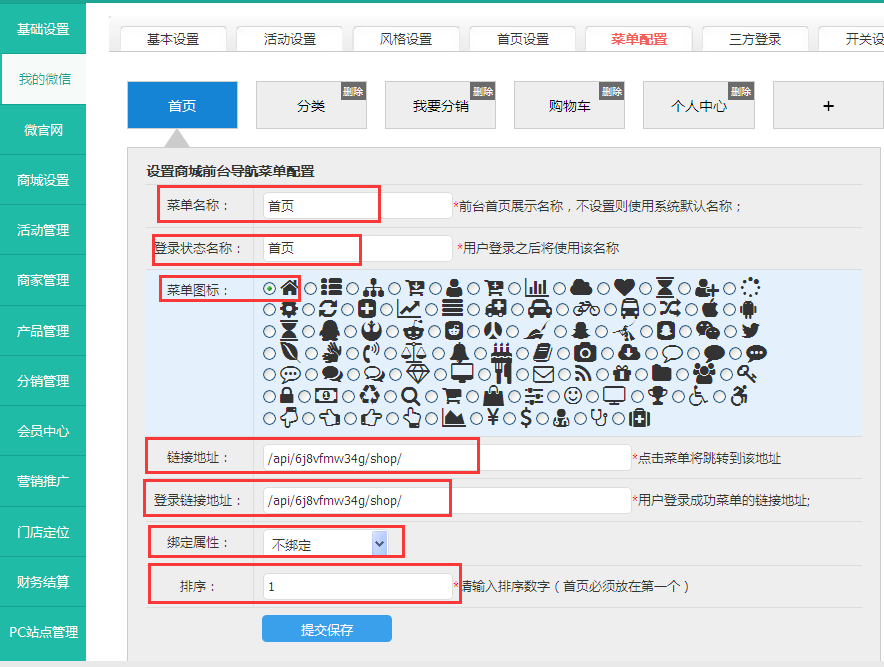Click the heart icon in the icon grid
This screenshot has height=667, width=884.
pyautogui.click(x=624, y=288)
